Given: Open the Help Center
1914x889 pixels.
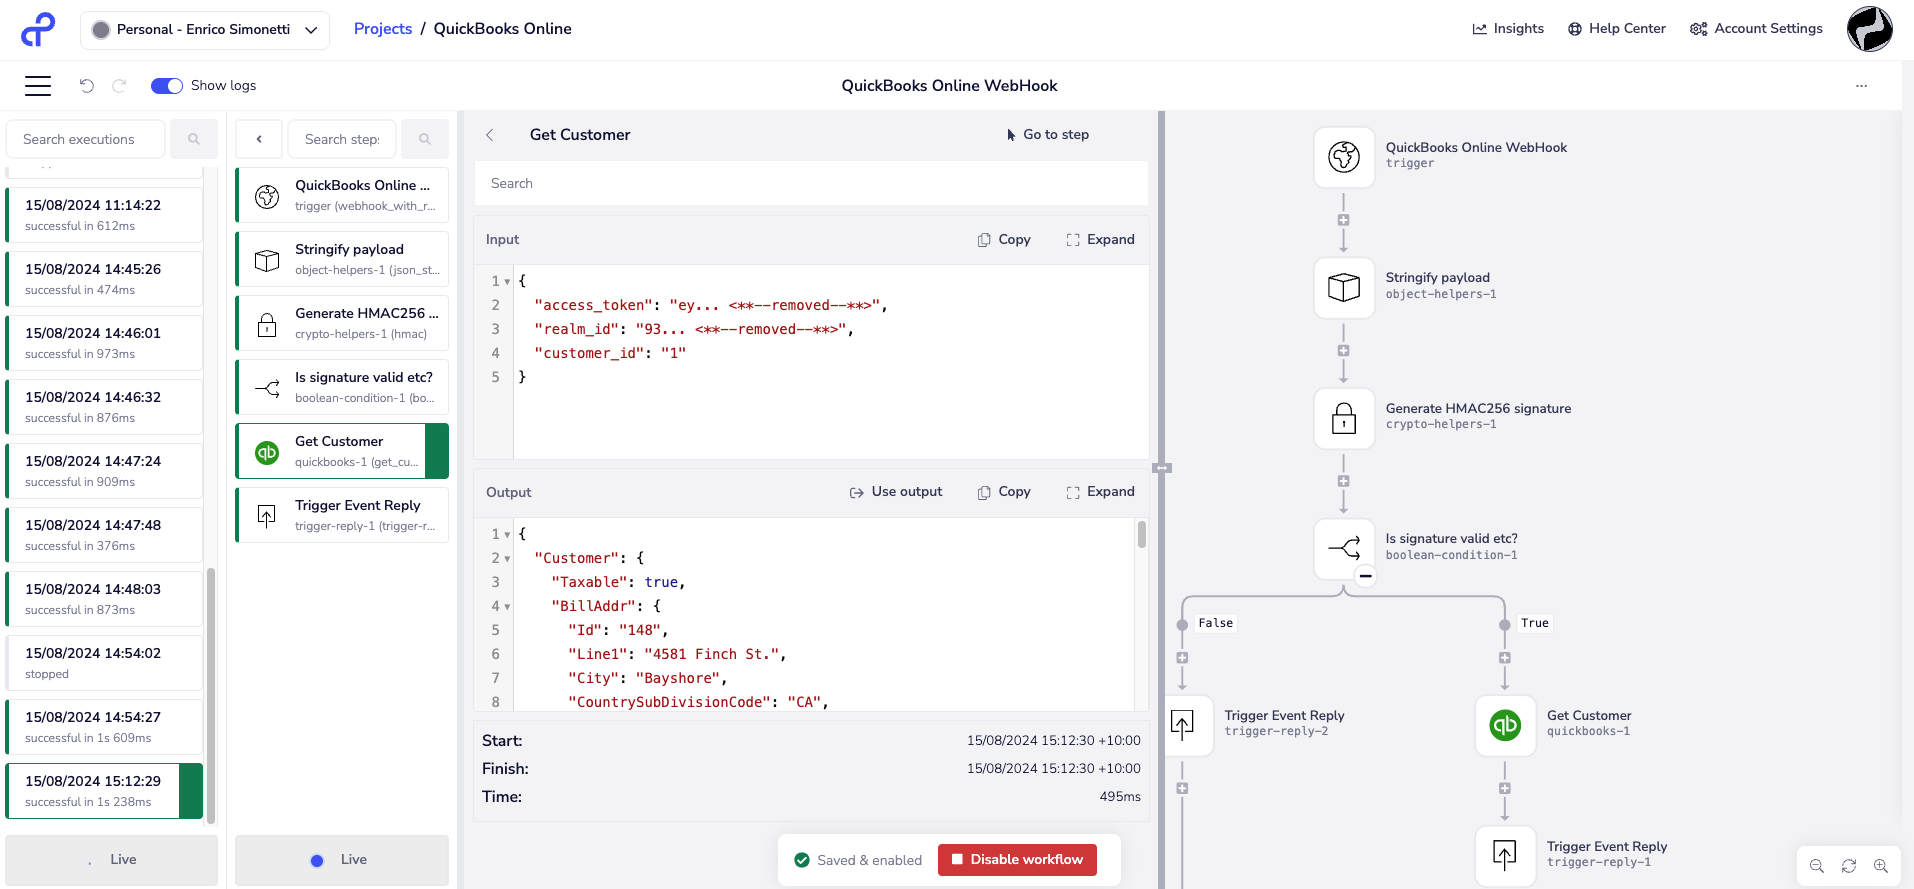Looking at the screenshot, I should [x=1616, y=29].
